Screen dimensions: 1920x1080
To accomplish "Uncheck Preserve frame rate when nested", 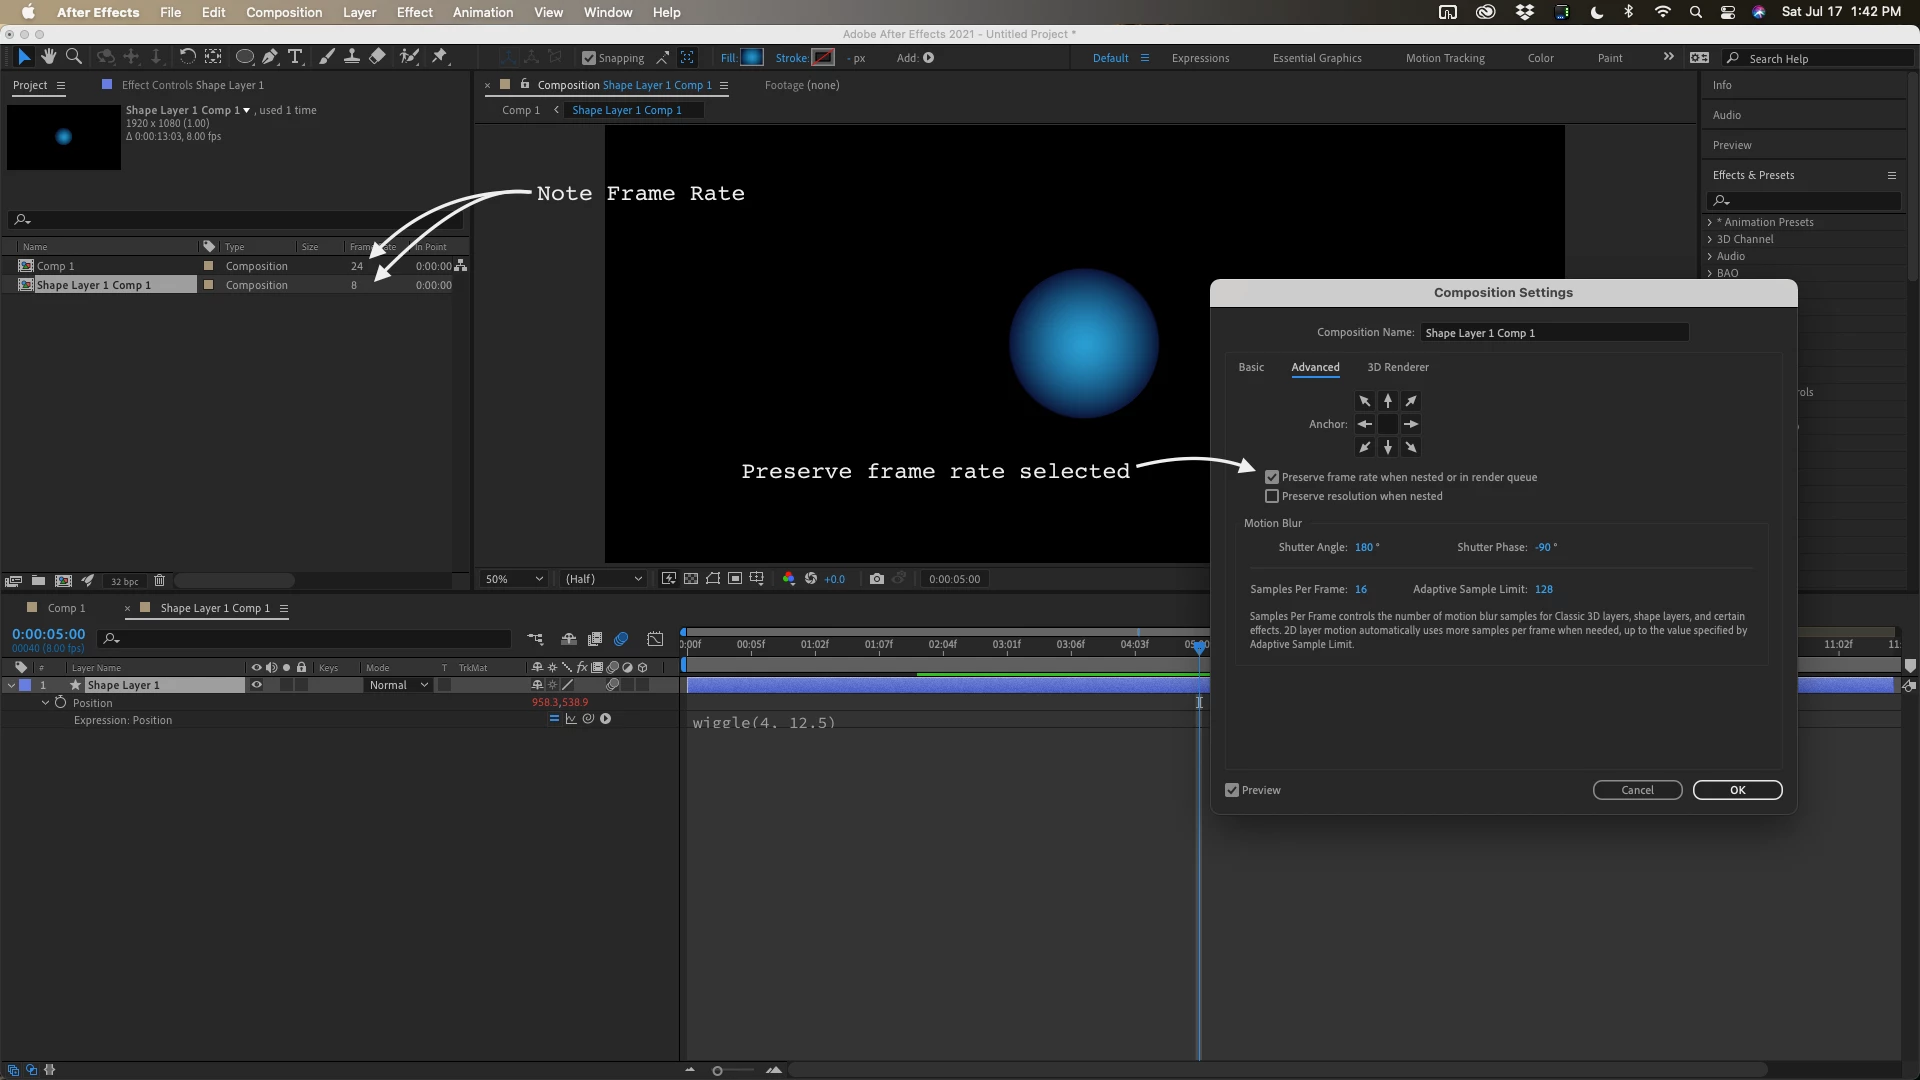I will (x=1272, y=477).
